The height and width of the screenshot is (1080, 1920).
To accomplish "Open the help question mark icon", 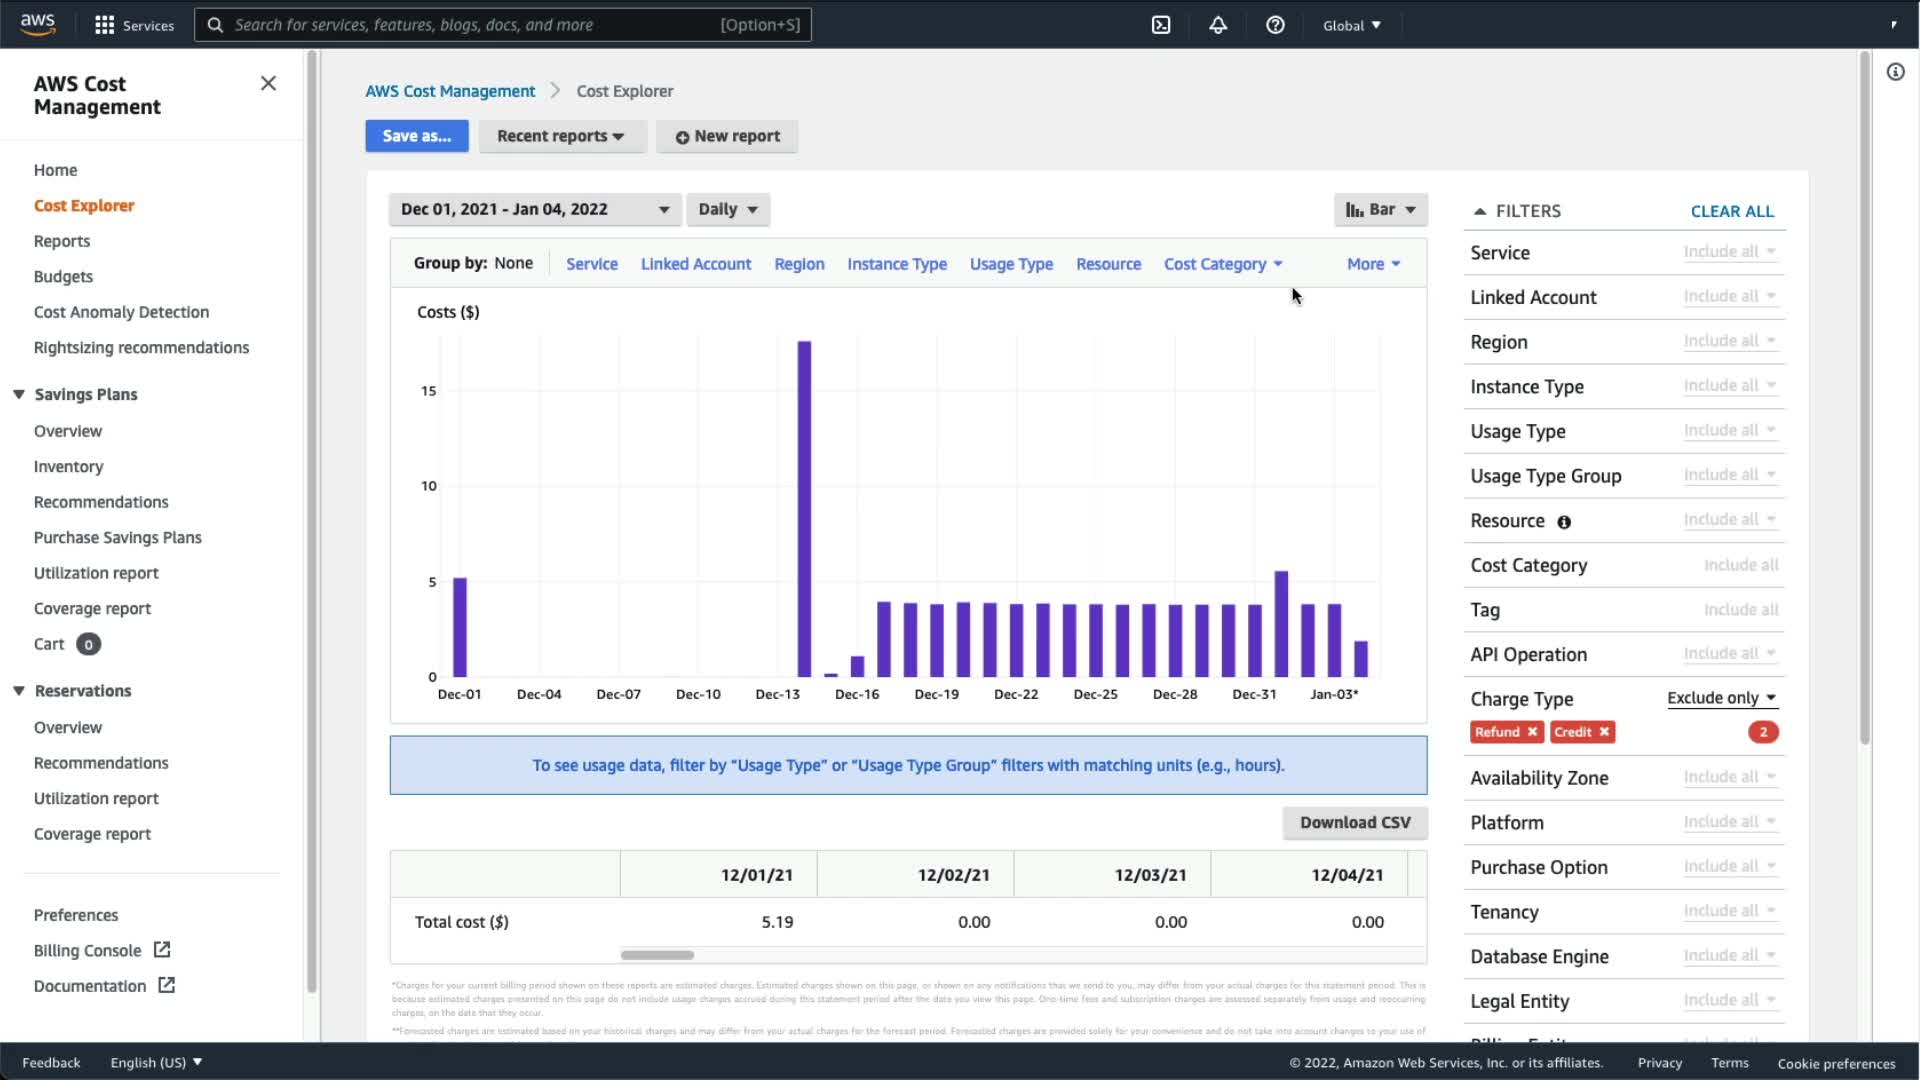I will pyautogui.click(x=1275, y=25).
